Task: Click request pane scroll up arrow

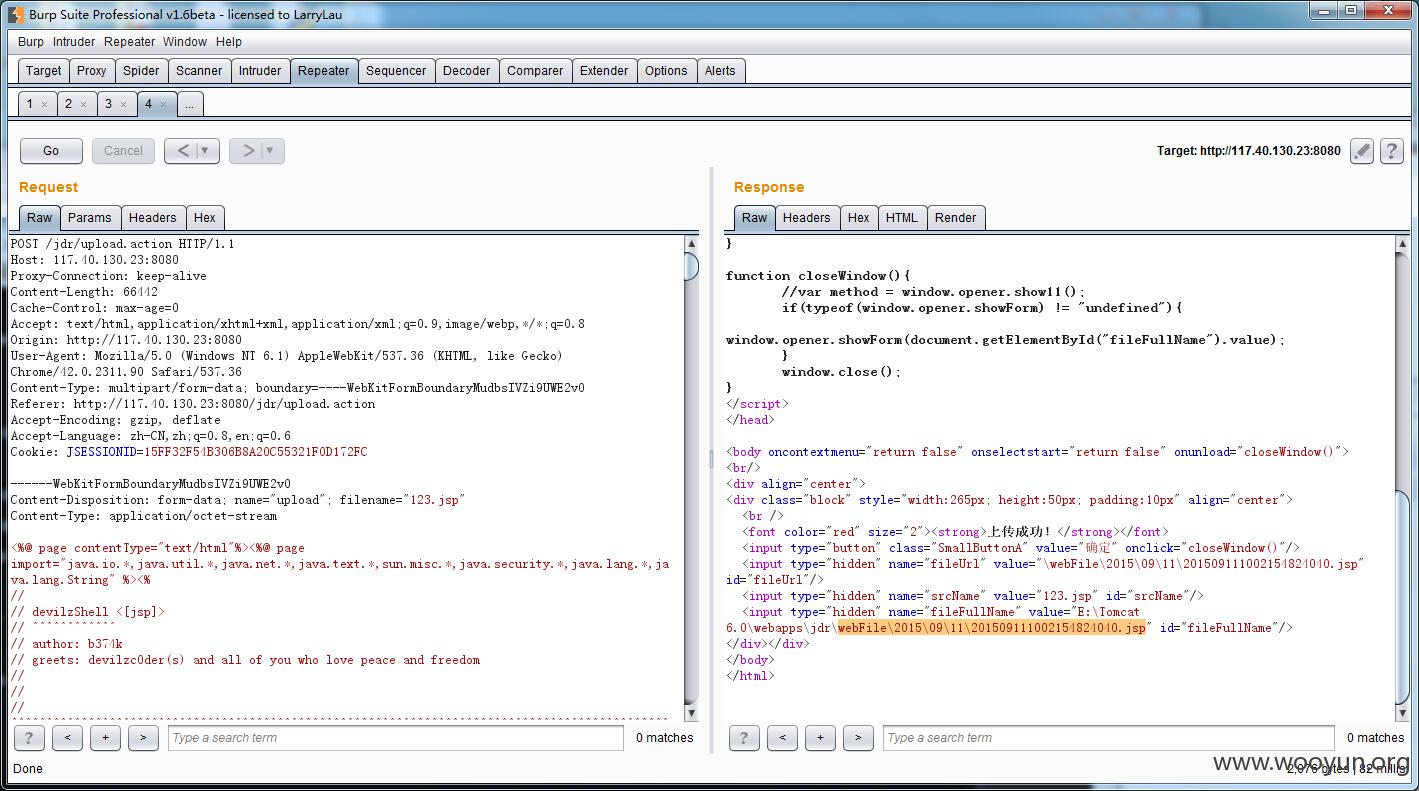Action: [x=691, y=243]
